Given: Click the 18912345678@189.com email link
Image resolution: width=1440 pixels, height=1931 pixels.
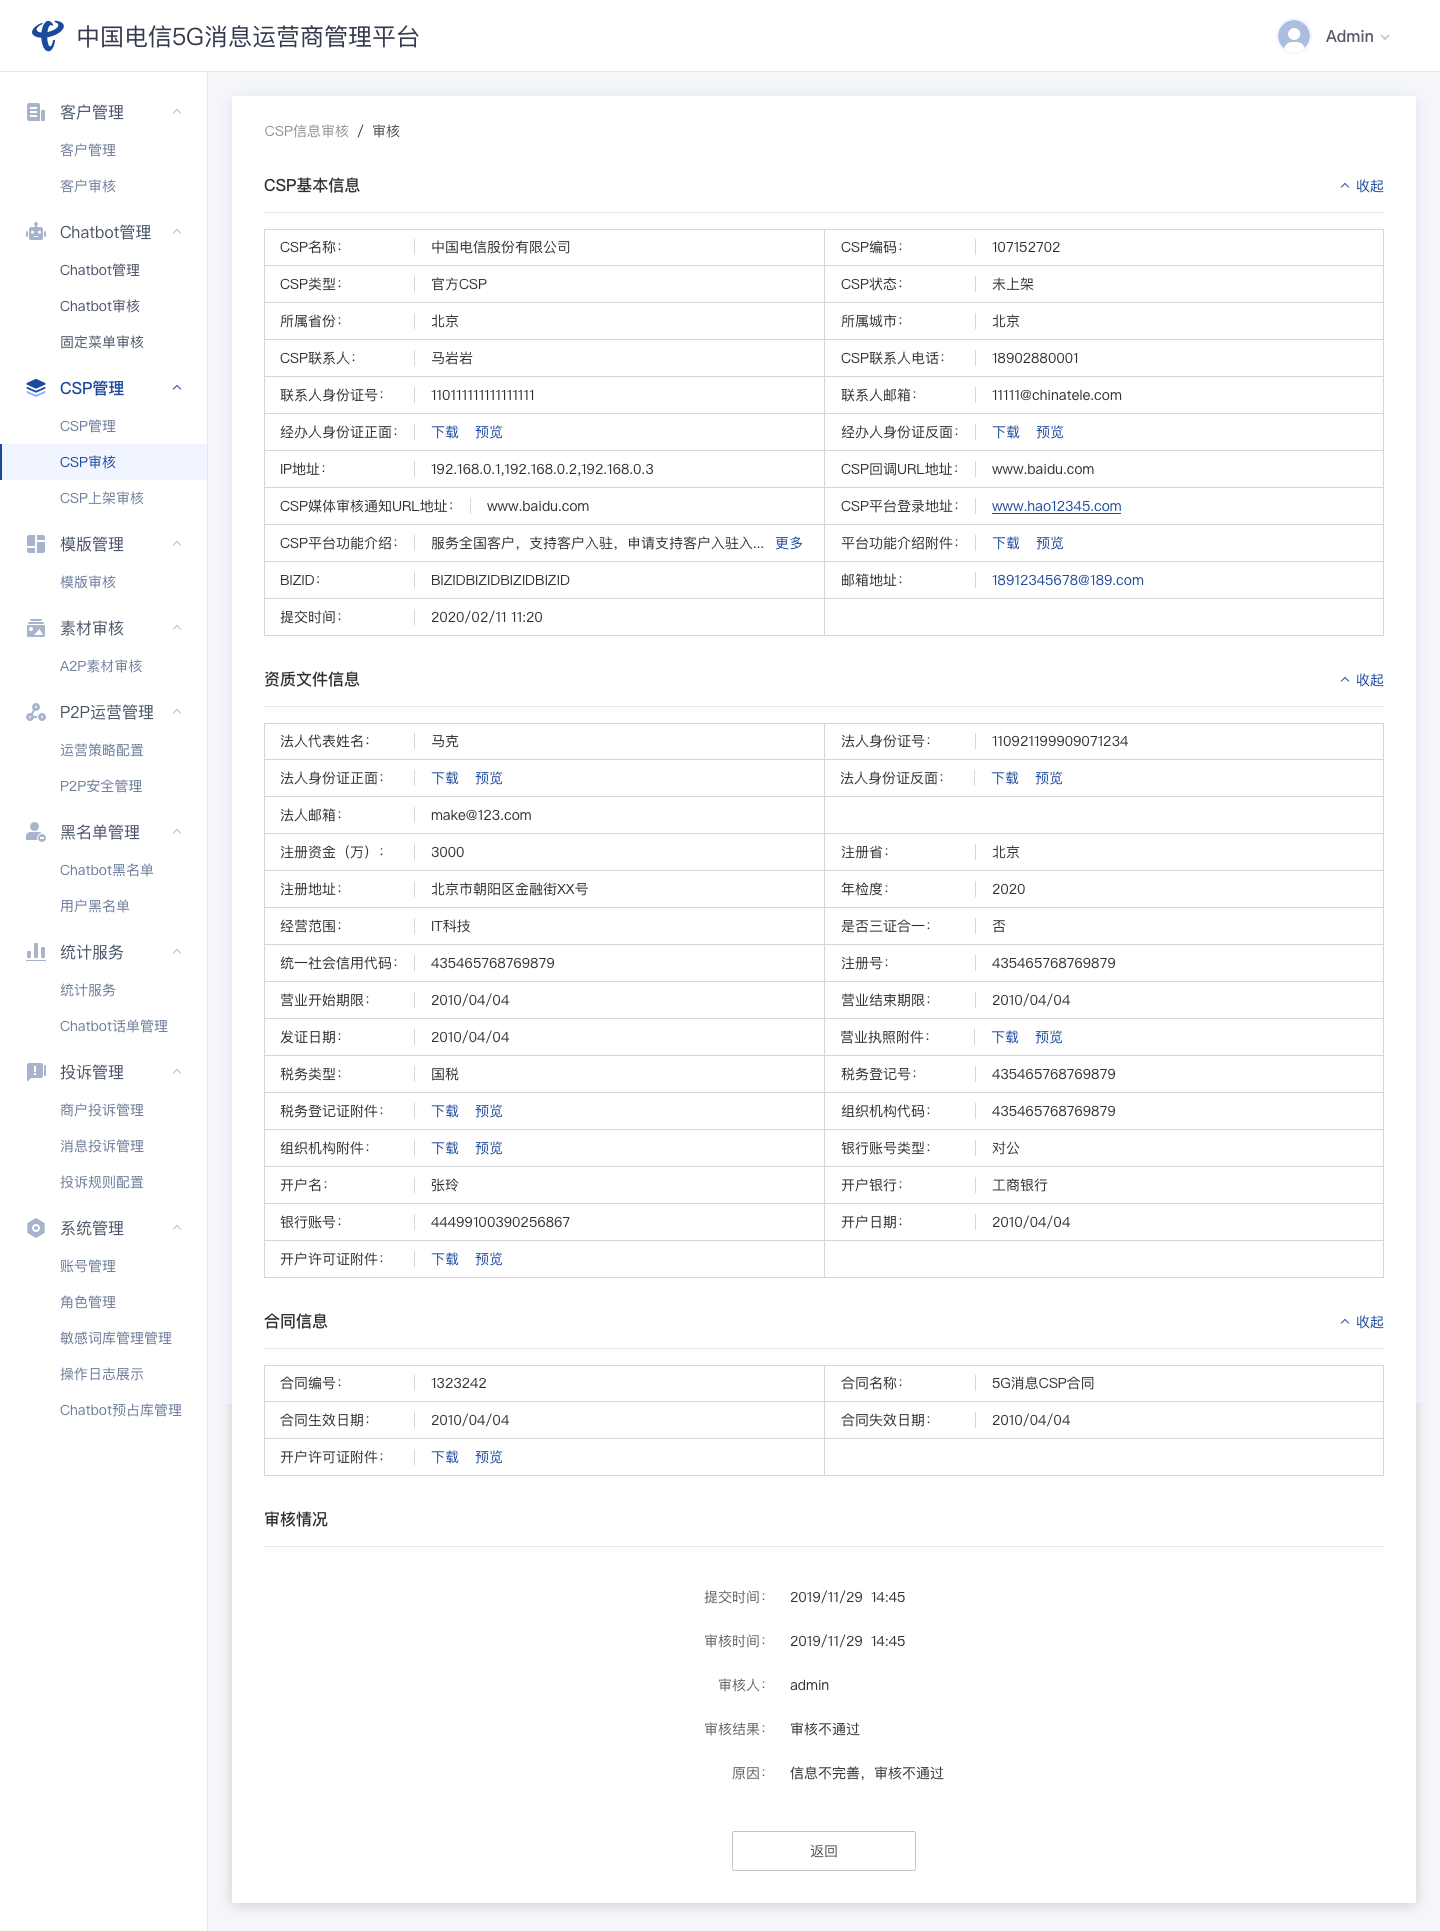Looking at the screenshot, I should pyautogui.click(x=1067, y=580).
